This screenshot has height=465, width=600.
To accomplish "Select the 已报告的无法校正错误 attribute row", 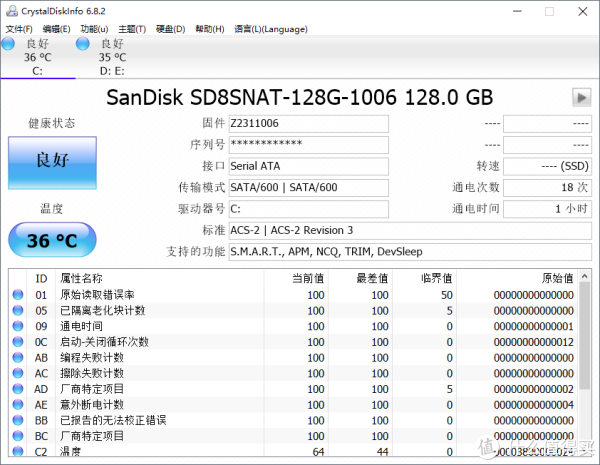I will coord(293,420).
